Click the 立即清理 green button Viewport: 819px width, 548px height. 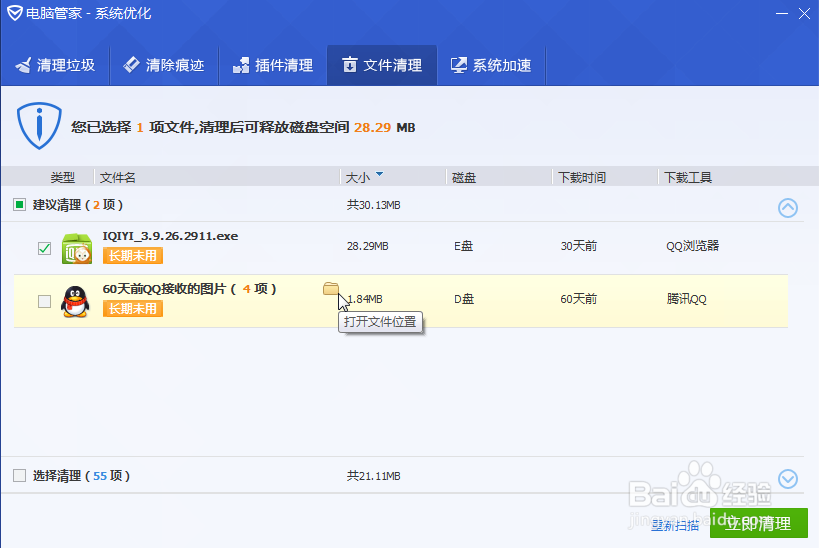pos(758,523)
